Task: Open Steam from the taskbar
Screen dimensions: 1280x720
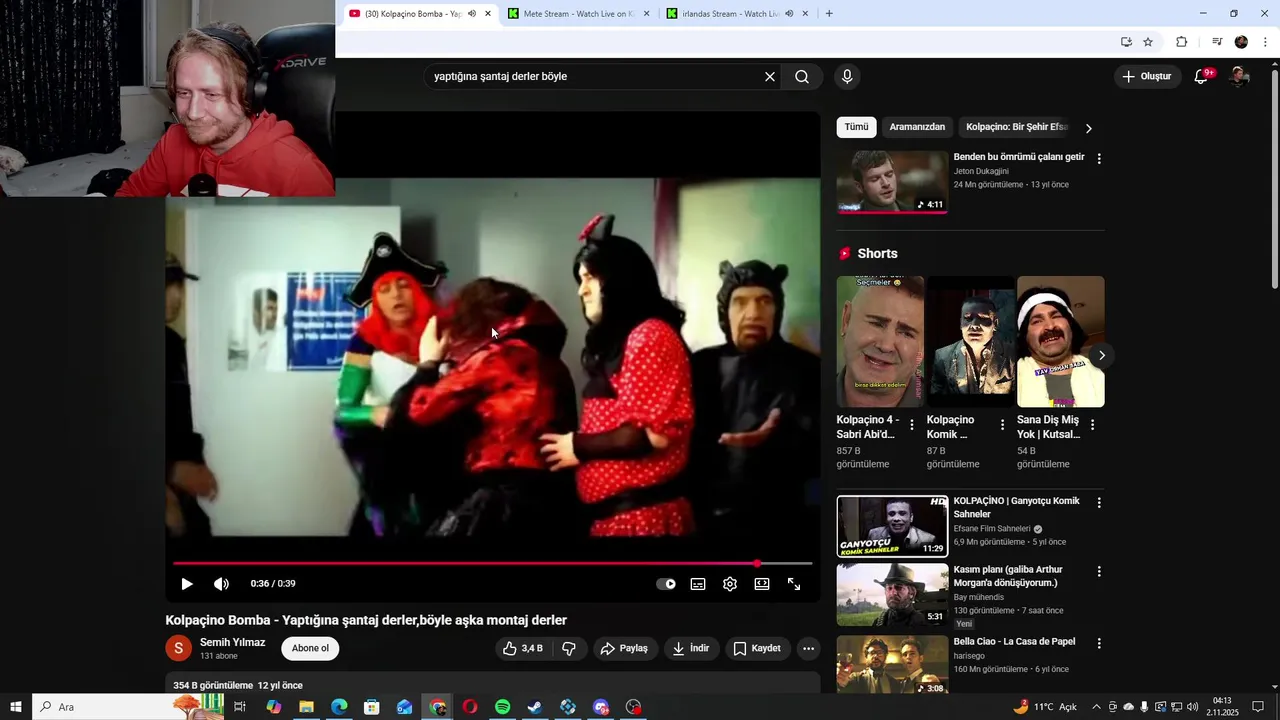Action: point(535,707)
